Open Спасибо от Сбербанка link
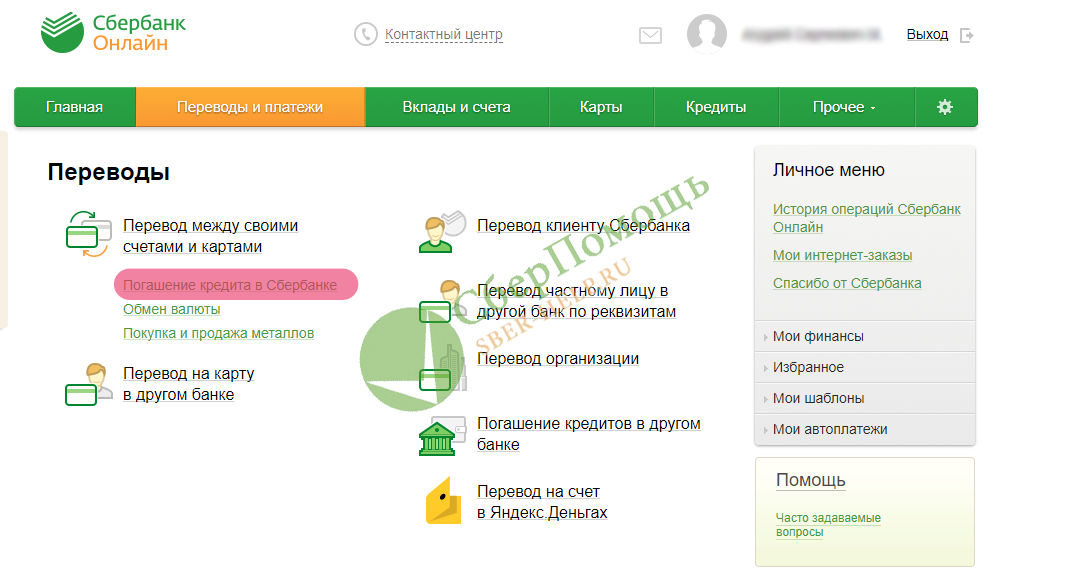The image size is (1078, 576). pos(847,283)
